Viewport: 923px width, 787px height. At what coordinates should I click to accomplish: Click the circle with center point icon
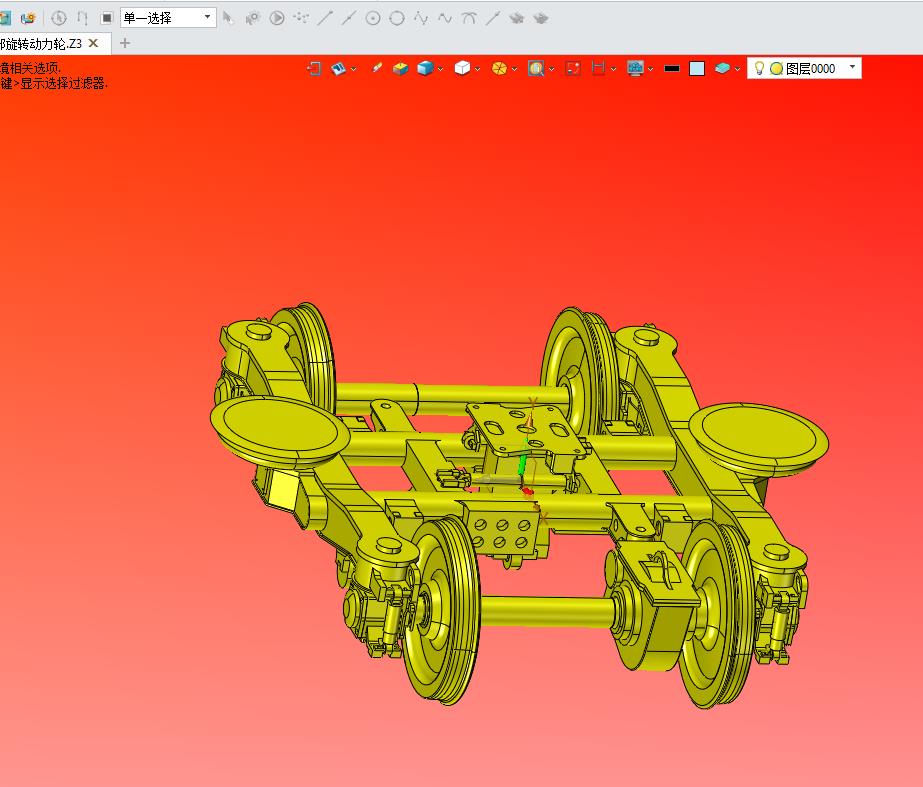click(373, 18)
